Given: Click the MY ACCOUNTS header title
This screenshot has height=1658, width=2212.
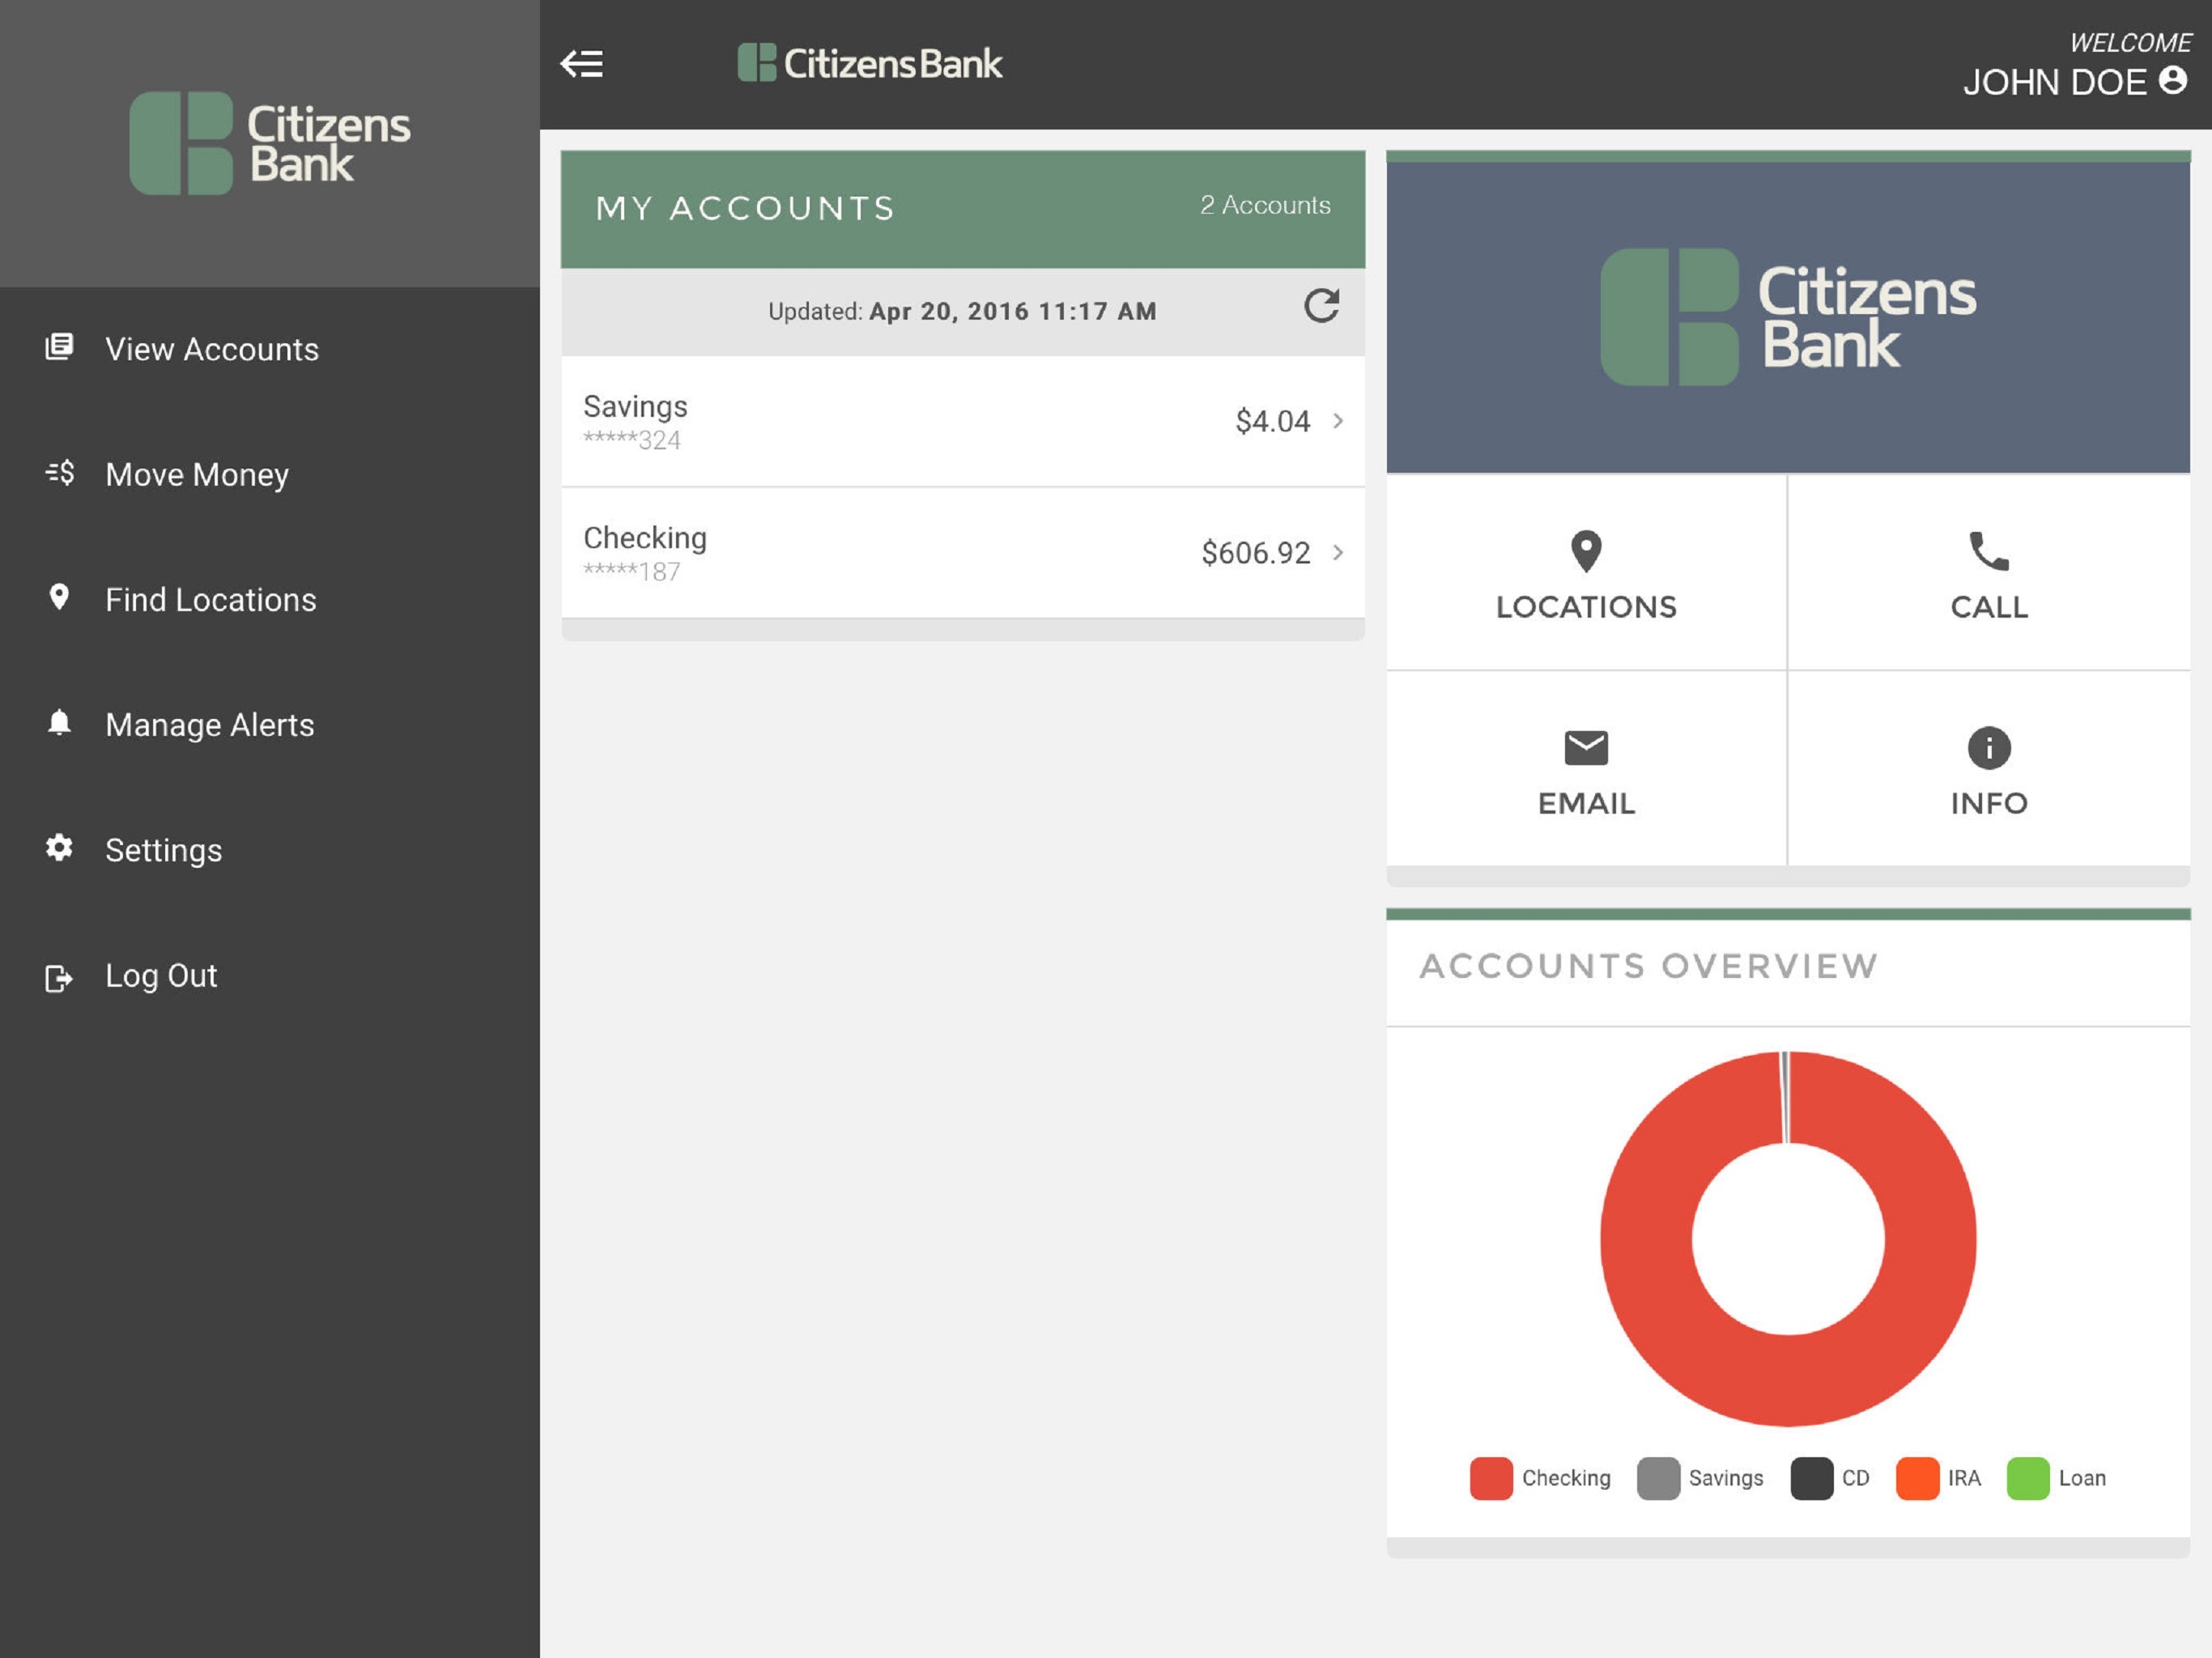Looking at the screenshot, I should click(x=745, y=208).
